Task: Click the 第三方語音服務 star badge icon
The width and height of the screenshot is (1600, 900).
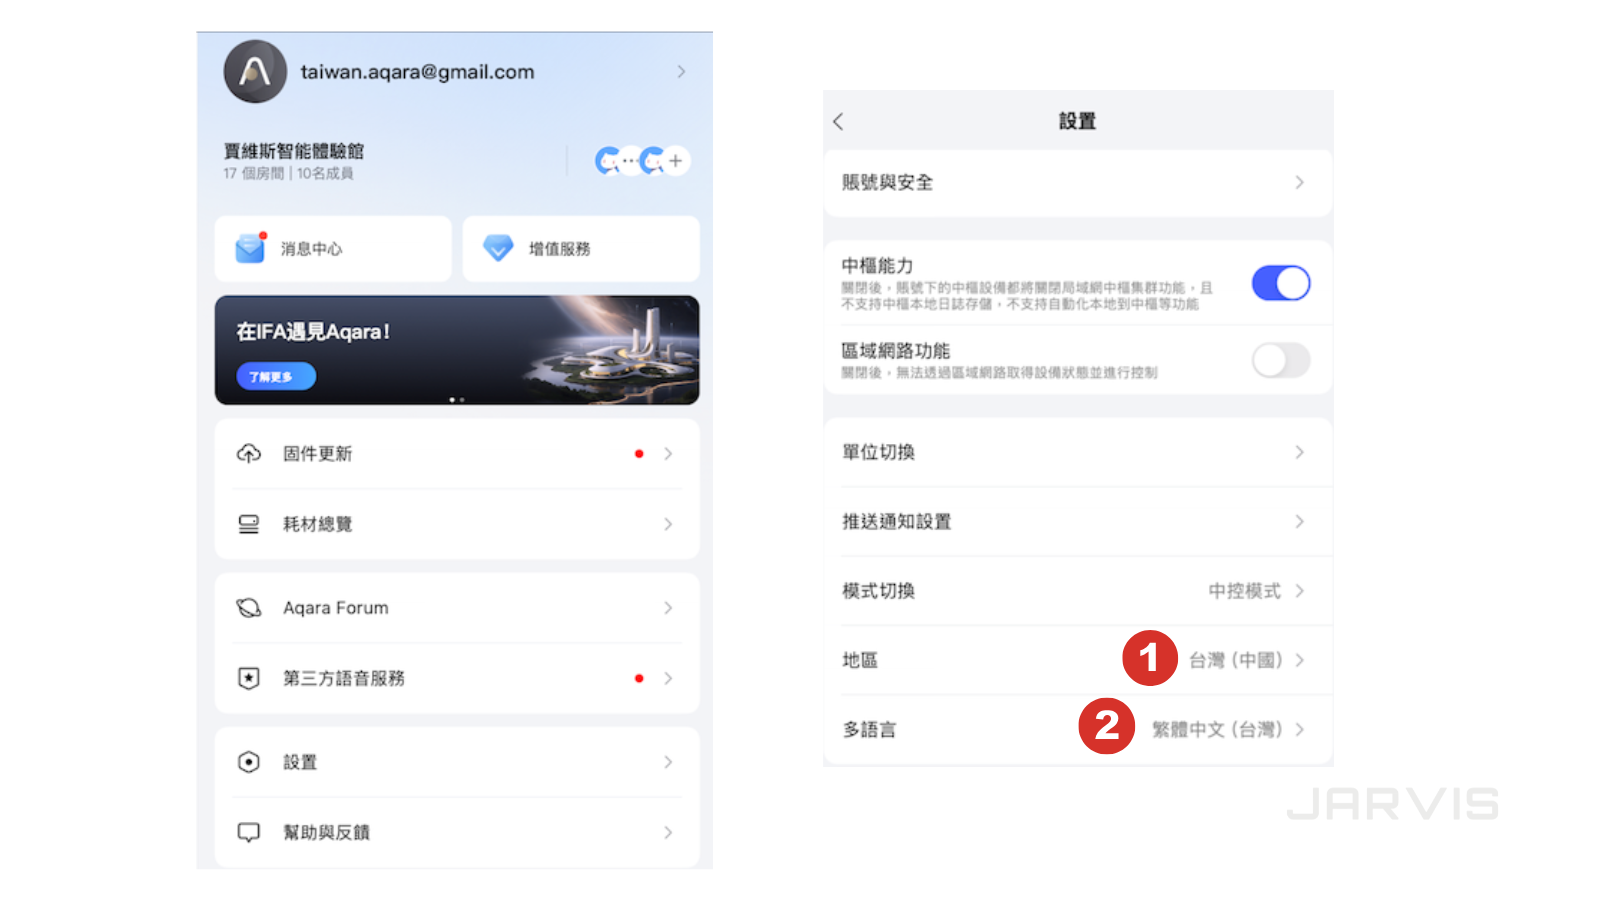Action: pos(249,678)
